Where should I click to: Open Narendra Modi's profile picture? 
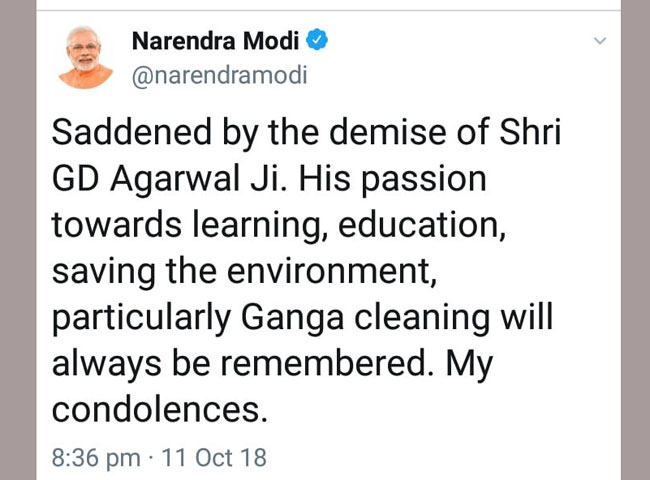[86, 58]
